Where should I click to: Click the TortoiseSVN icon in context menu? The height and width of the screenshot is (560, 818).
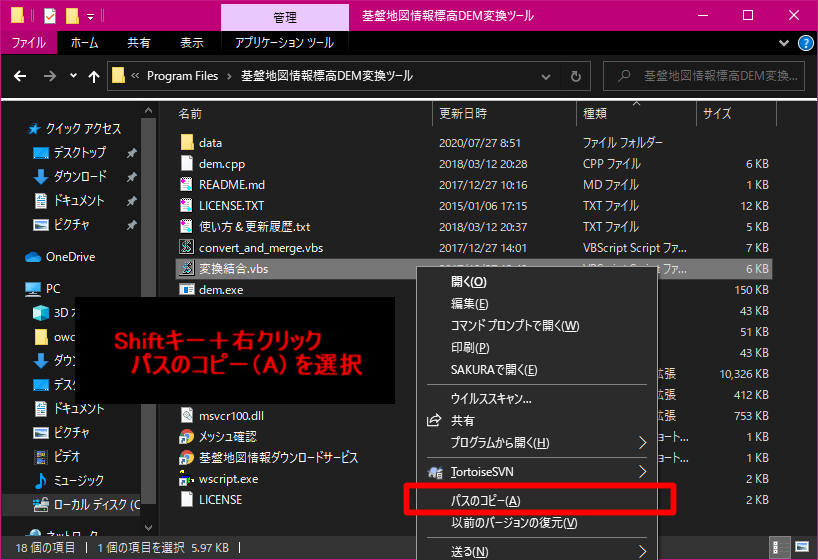click(x=434, y=471)
